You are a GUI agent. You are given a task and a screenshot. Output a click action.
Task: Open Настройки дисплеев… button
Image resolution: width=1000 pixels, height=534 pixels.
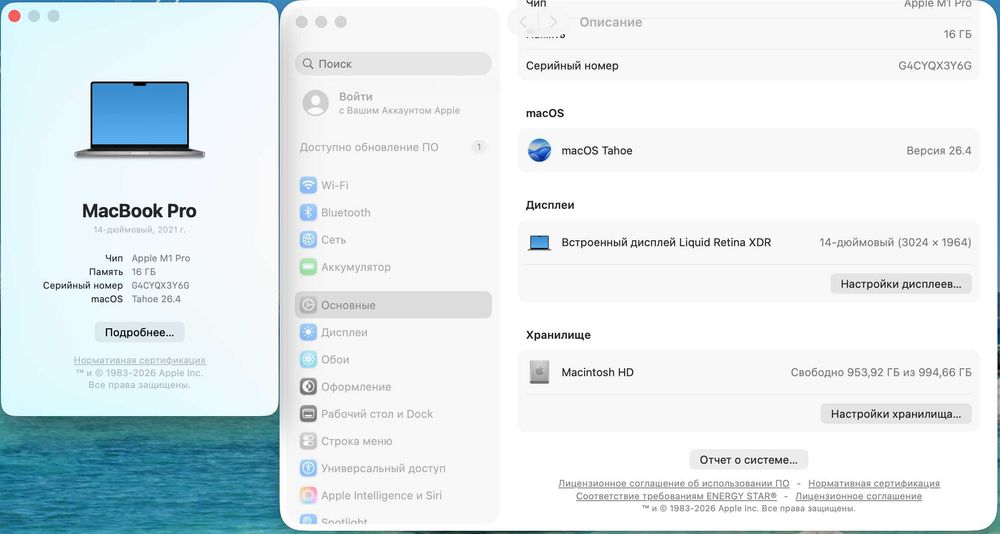[901, 284]
